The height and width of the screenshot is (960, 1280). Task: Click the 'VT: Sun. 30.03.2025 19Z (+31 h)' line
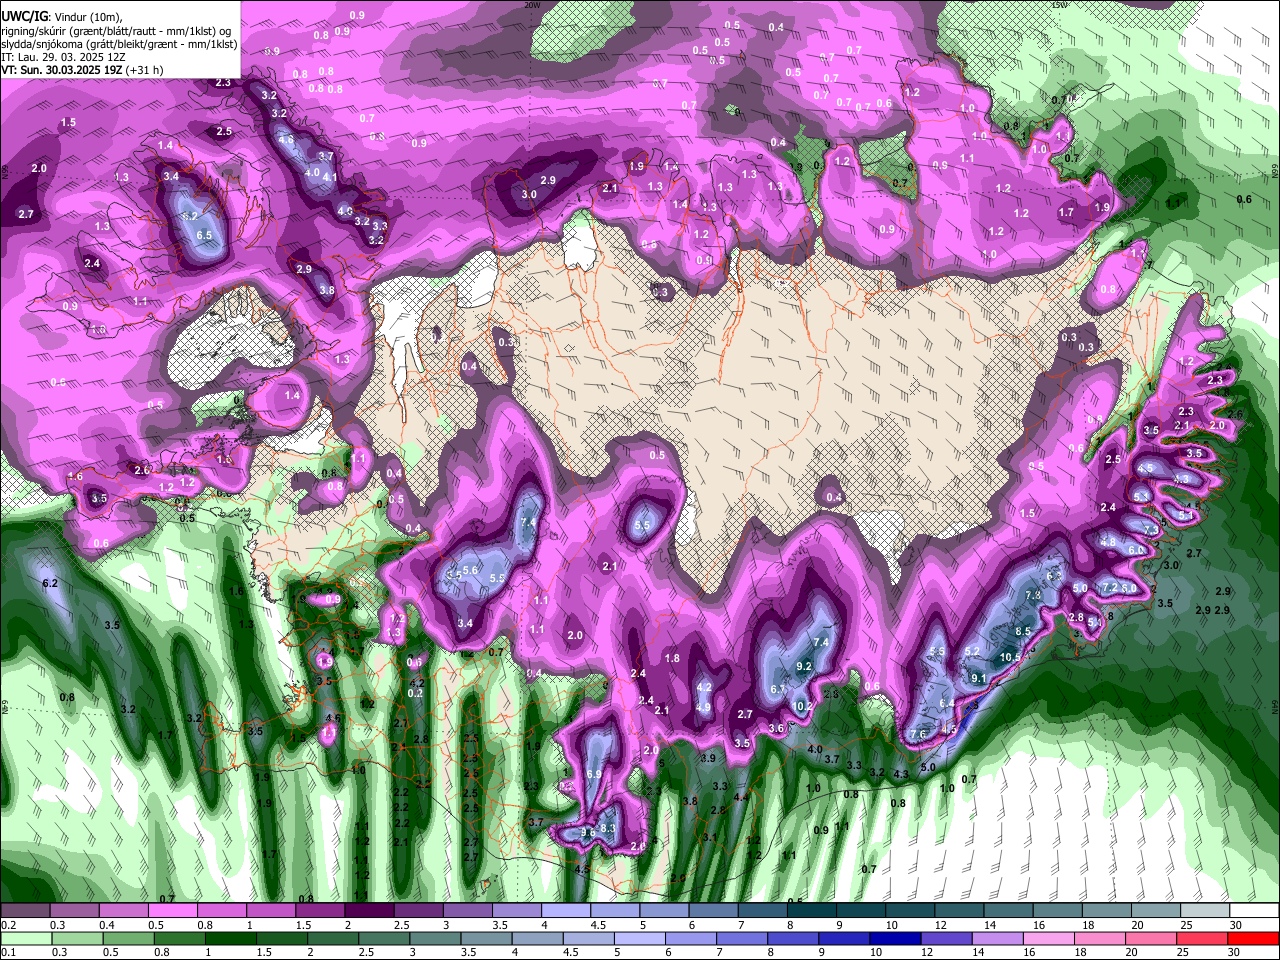coord(82,70)
